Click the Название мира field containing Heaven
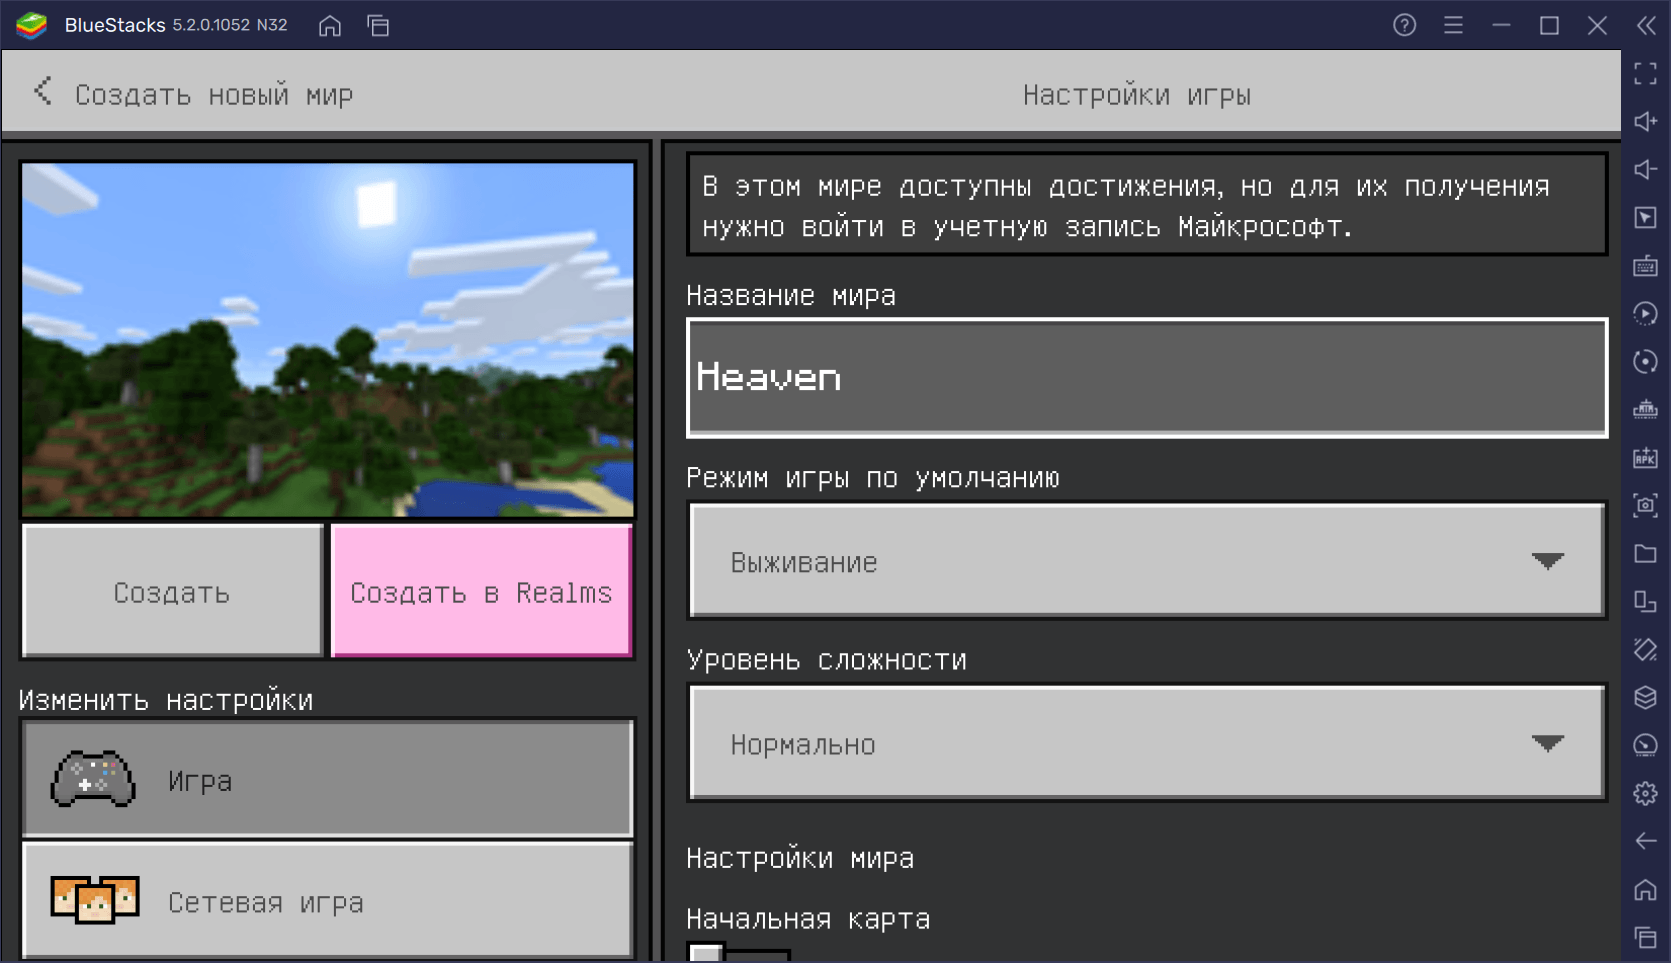This screenshot has width=1671, height=963. coord(1147,378)
